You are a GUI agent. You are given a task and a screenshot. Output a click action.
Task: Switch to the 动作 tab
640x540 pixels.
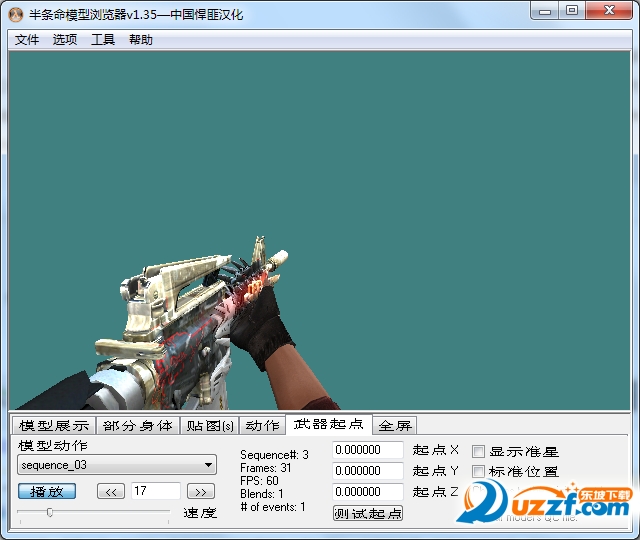pyautogui.click(x=262, y=426)
